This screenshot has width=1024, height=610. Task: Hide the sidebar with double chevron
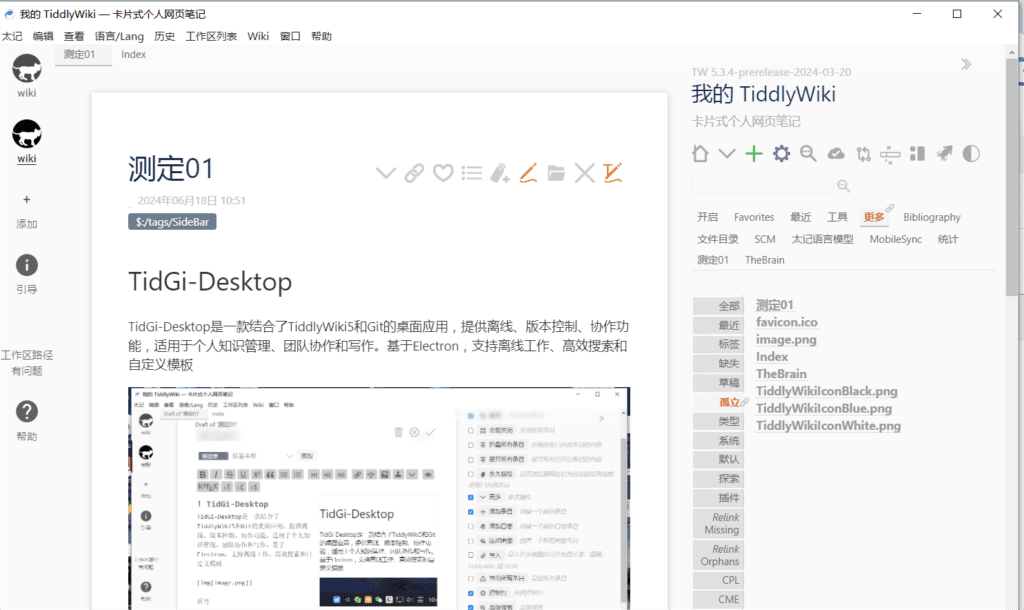pyautogui.click(x=967, y=64)
